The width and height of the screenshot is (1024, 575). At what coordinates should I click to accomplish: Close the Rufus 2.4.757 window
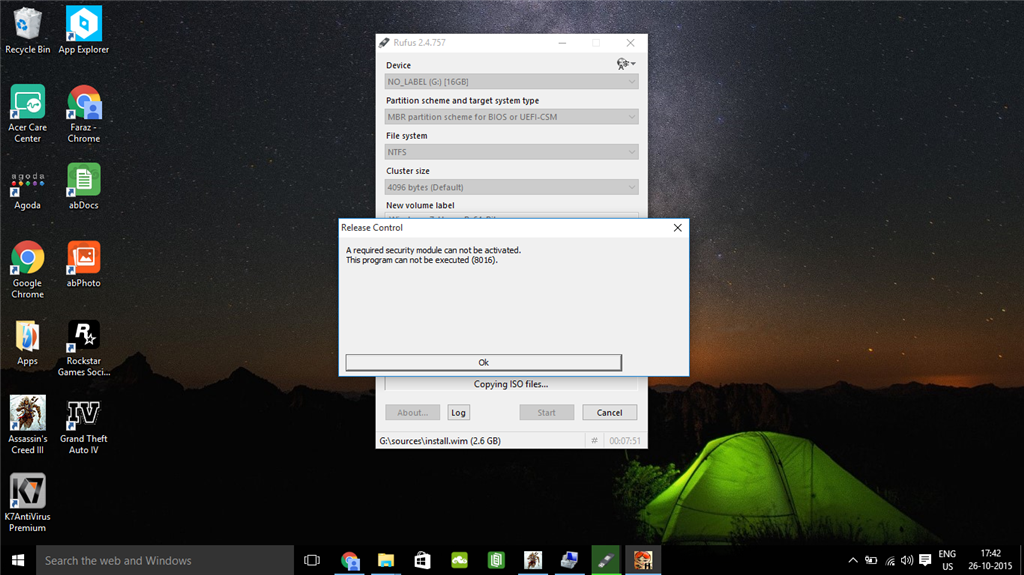coord(630,42)
